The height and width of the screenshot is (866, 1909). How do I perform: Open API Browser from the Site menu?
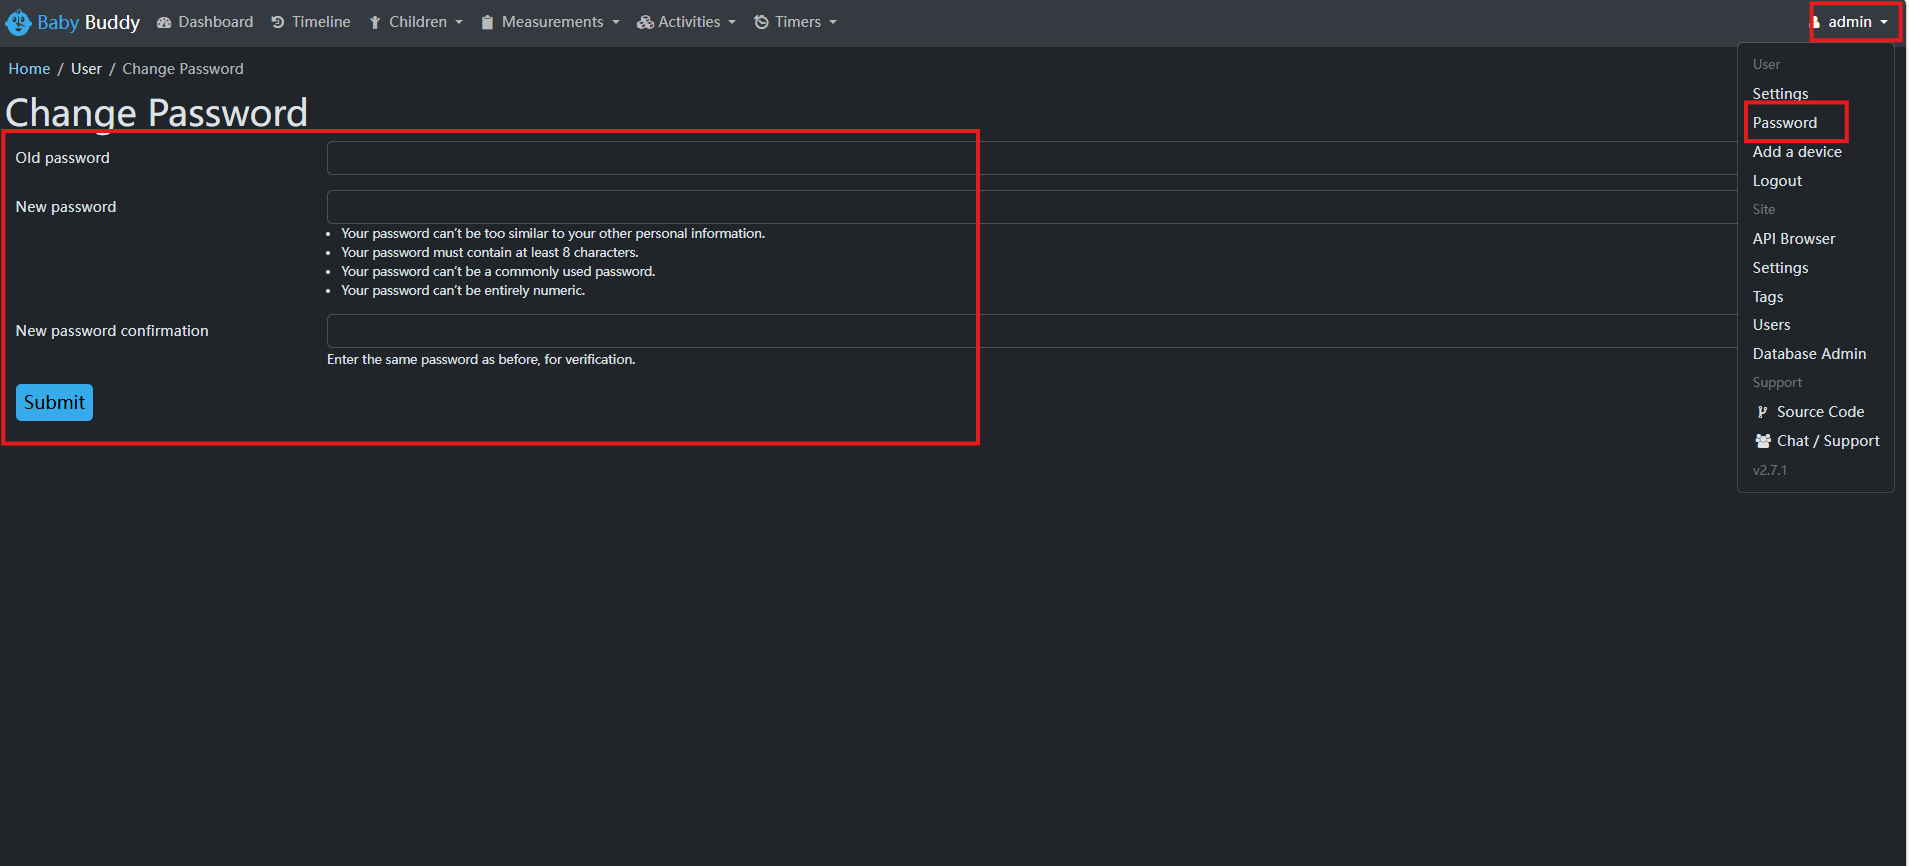1793,239
